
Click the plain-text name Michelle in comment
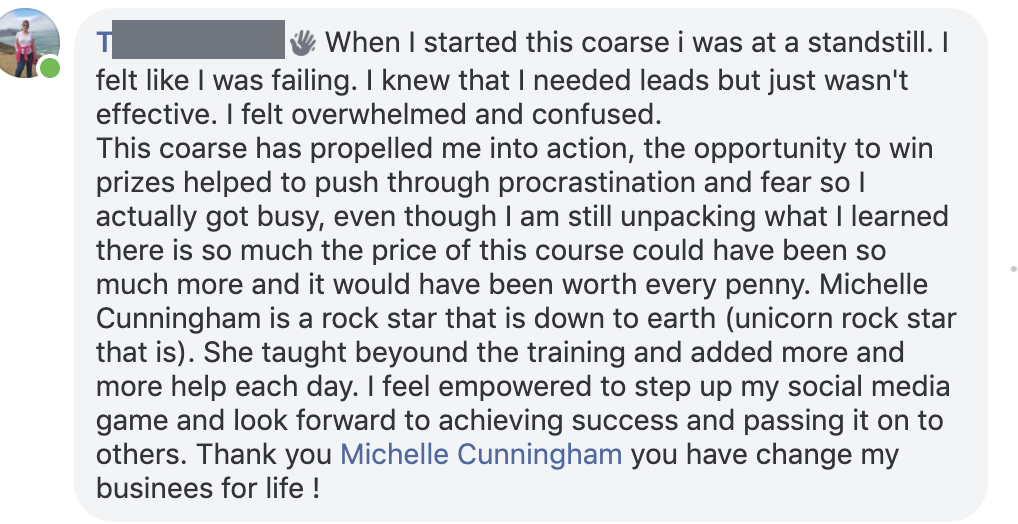(x=874, y=284)
